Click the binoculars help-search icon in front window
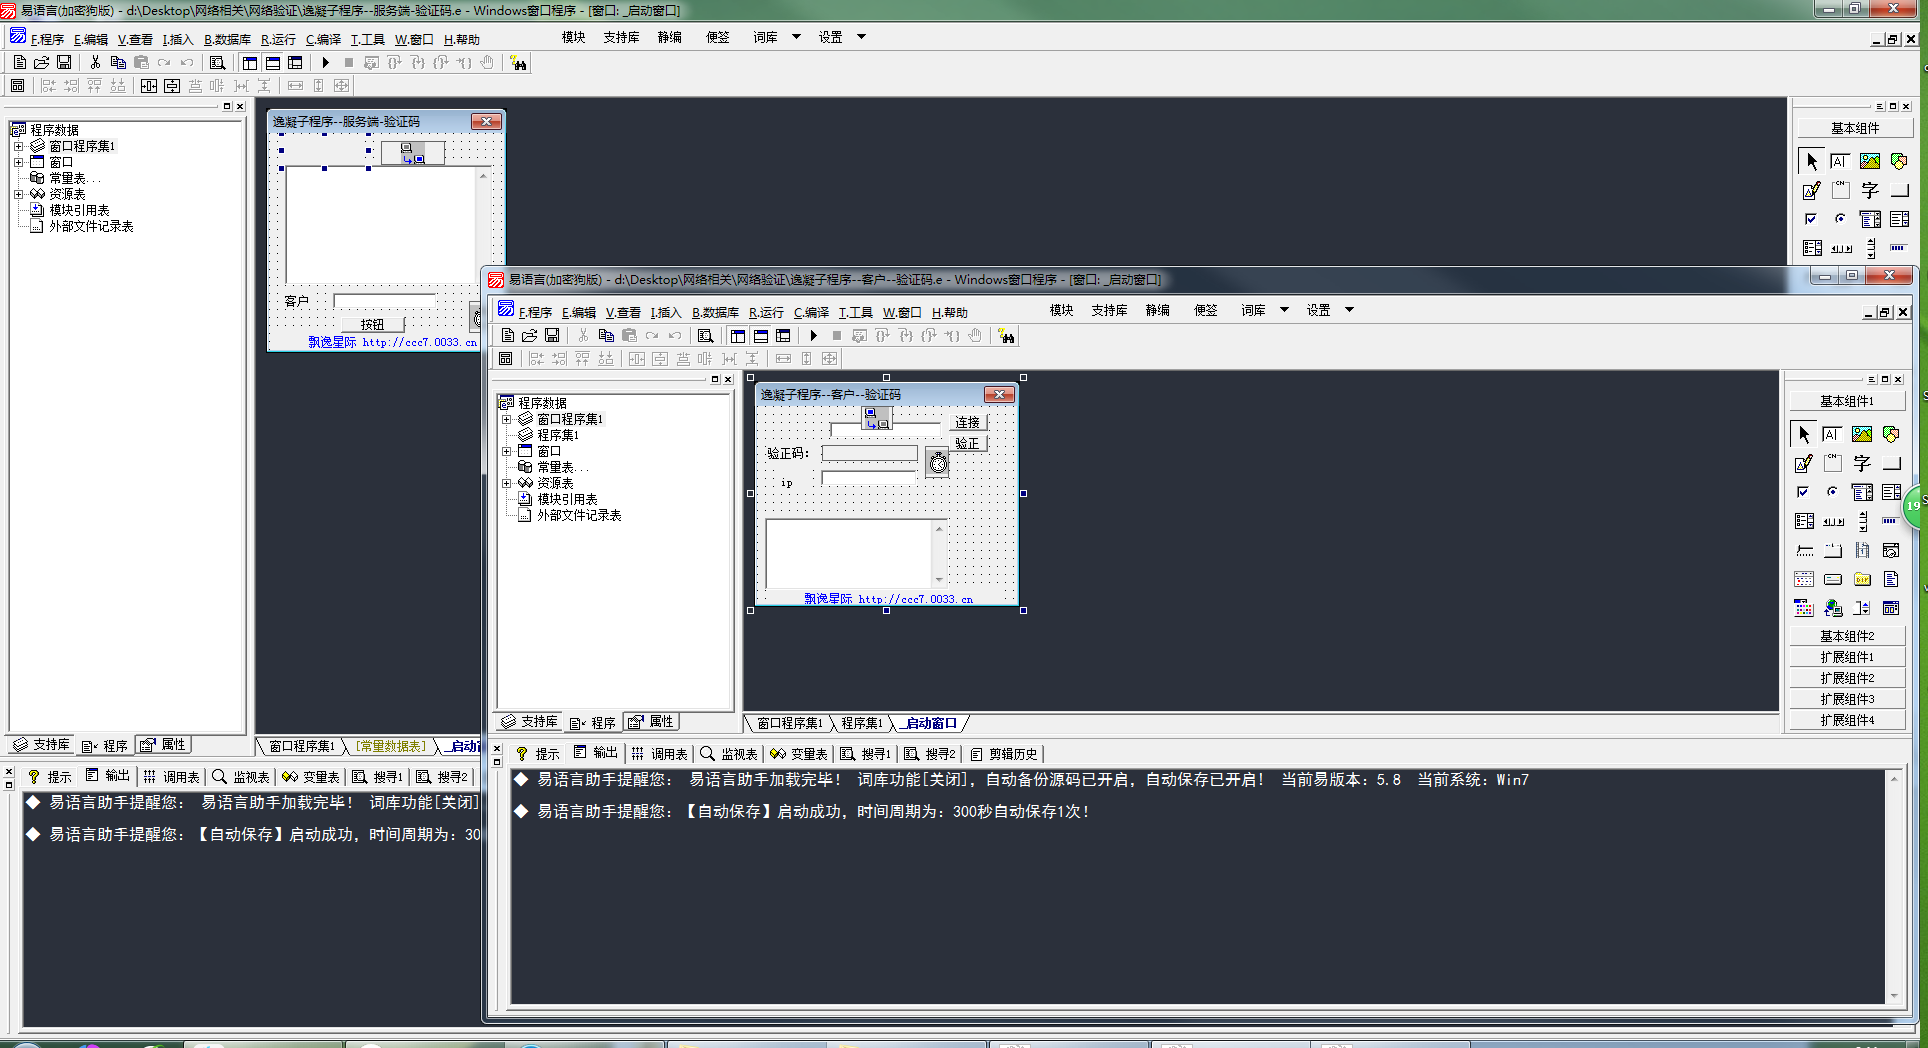The image size is (1928, 1048). click(x=1007, y=336)
